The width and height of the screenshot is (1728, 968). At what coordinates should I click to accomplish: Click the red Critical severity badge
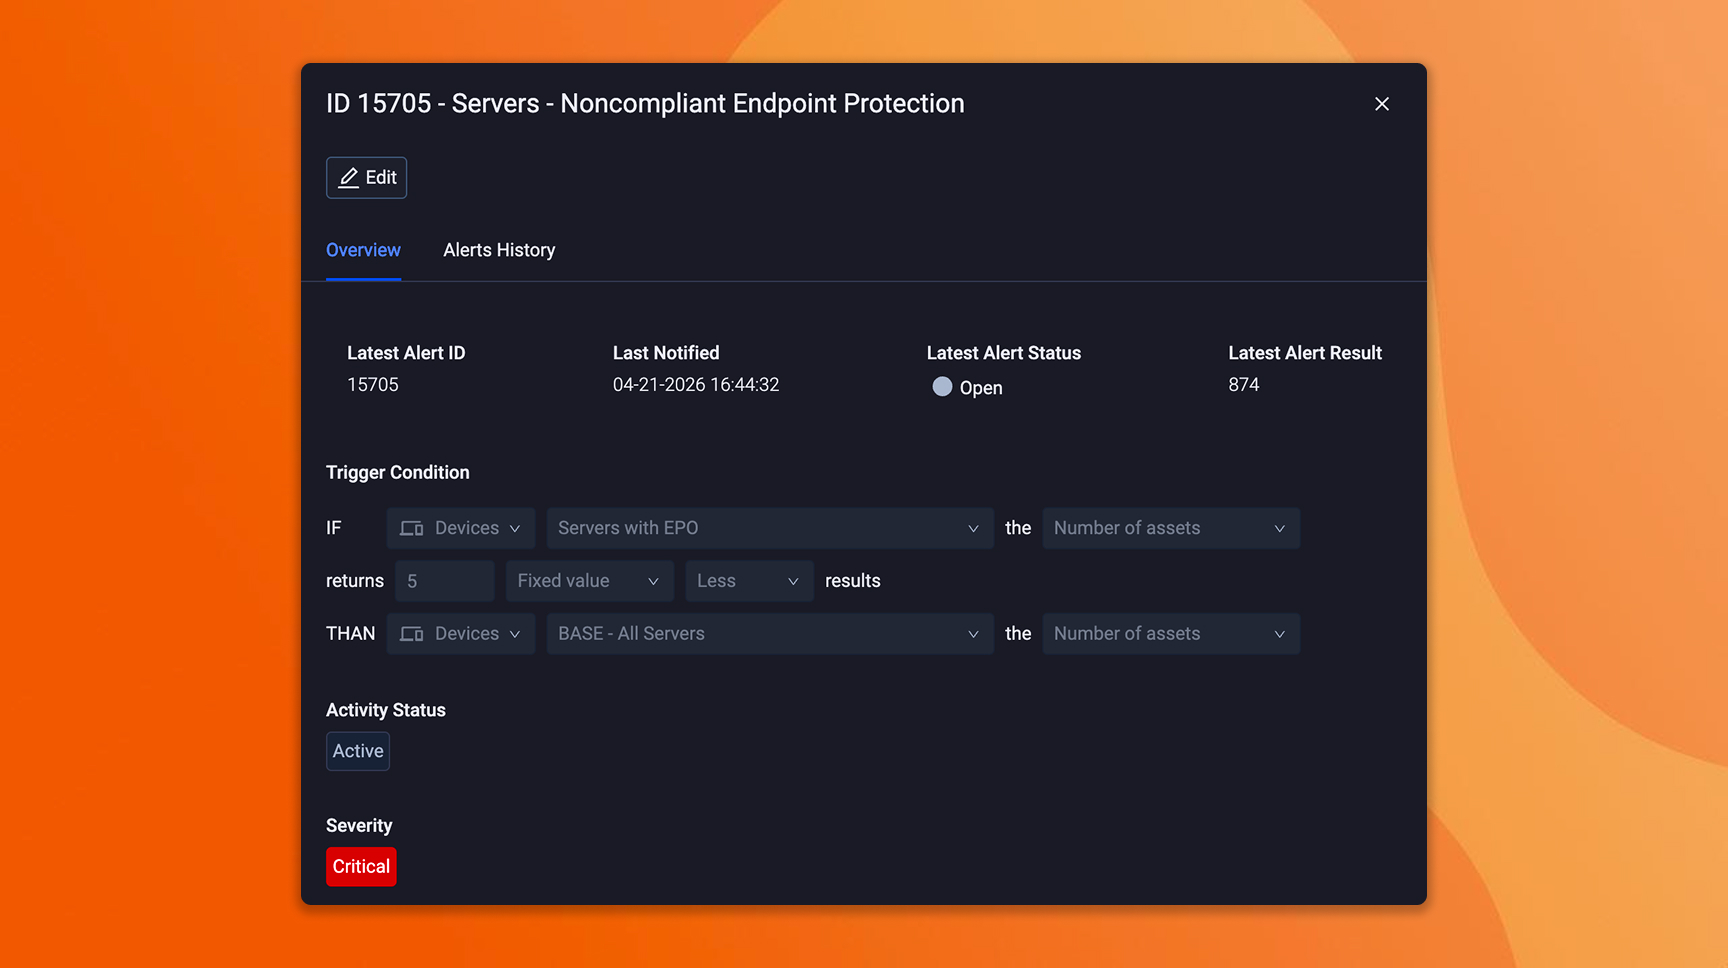[361, 867]
